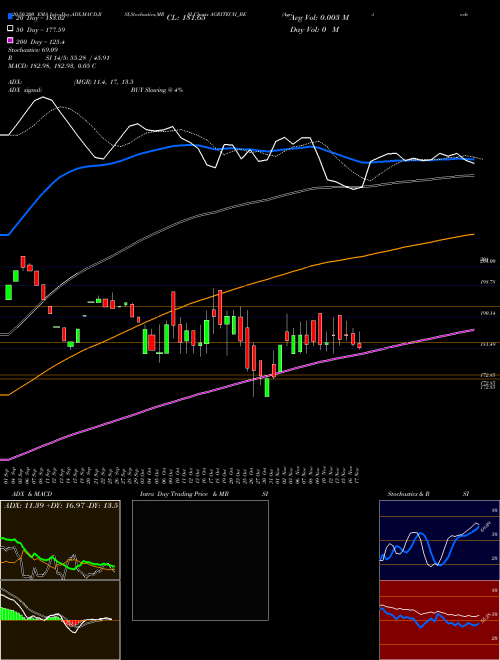Open the empty intraday price panel
Viewport: 500px width, 660px height.
pos(200,560)
